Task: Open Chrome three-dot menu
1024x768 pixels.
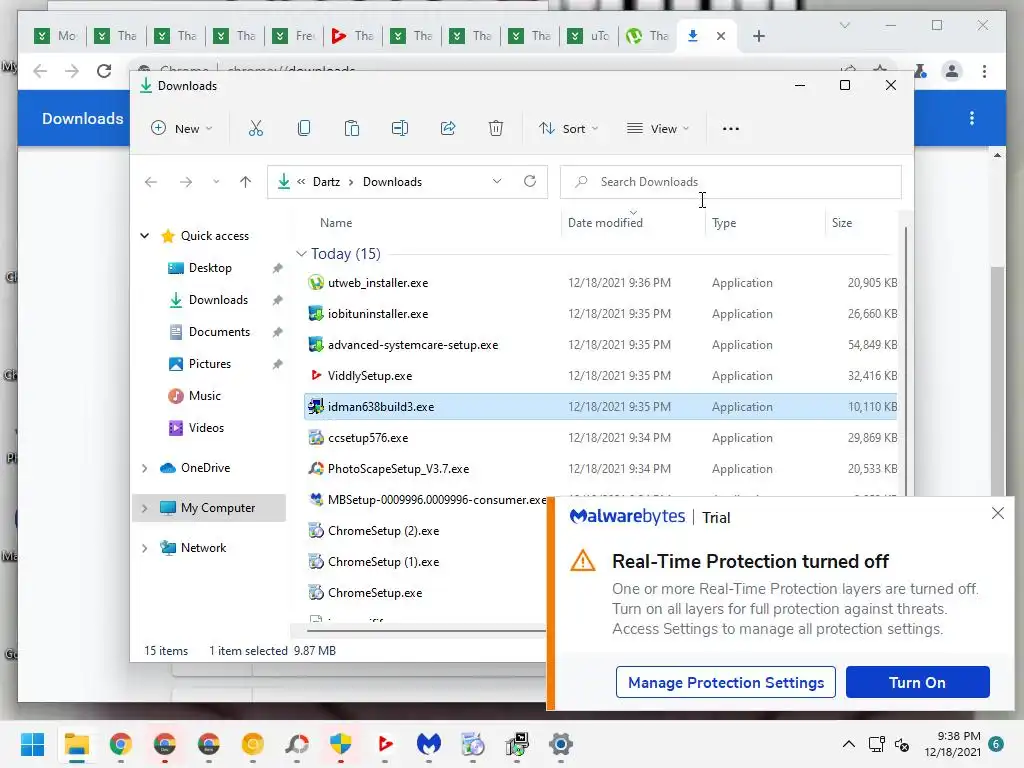Action: [984, 71]
